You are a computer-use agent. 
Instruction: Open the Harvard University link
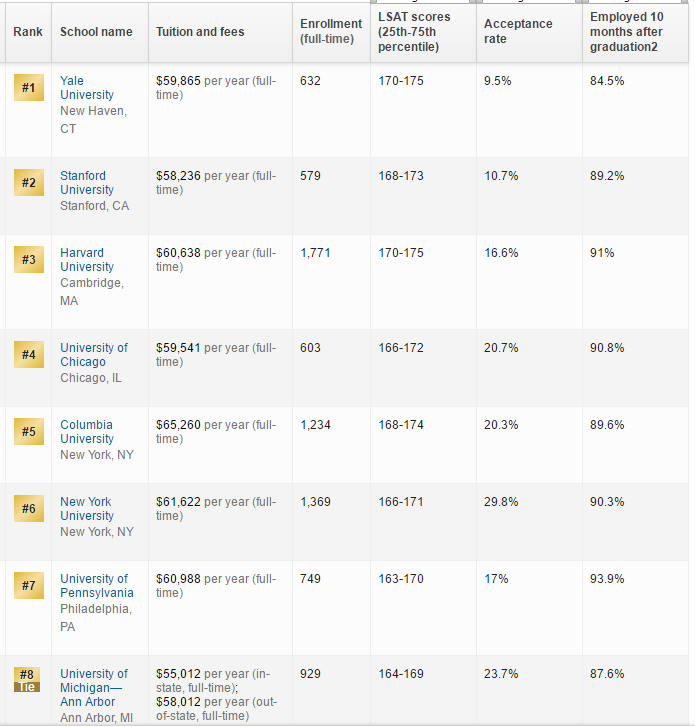pos(86,260)
